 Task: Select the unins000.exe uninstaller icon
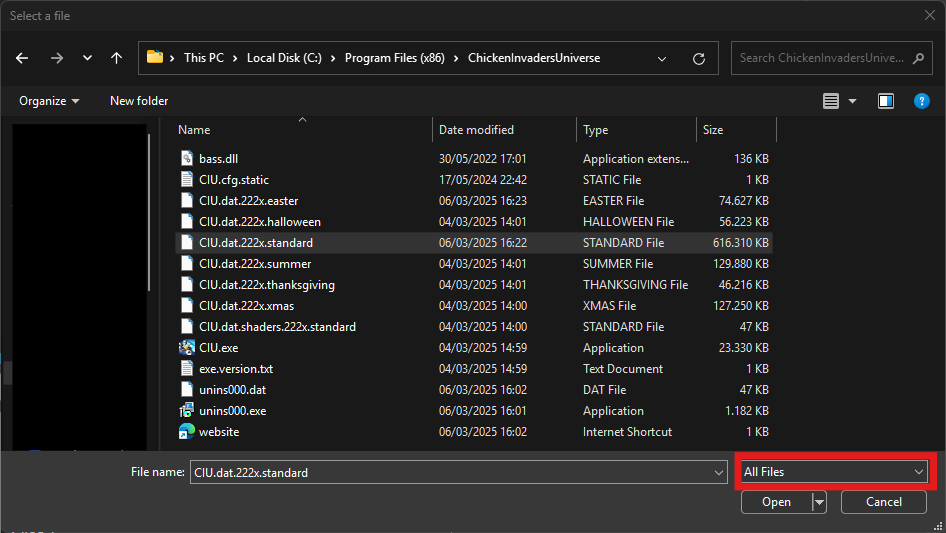(x=187, y=411)
